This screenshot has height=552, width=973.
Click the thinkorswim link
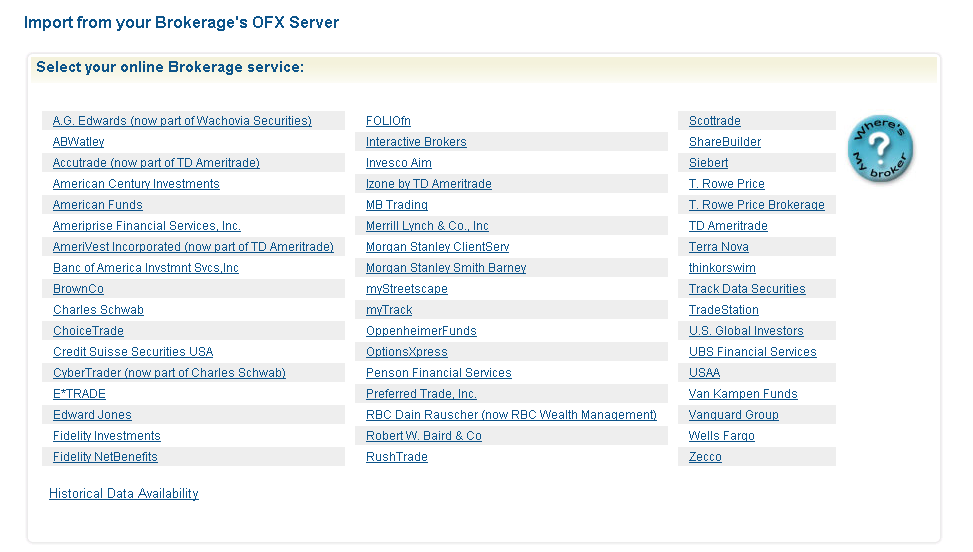(x=722, y=268)
